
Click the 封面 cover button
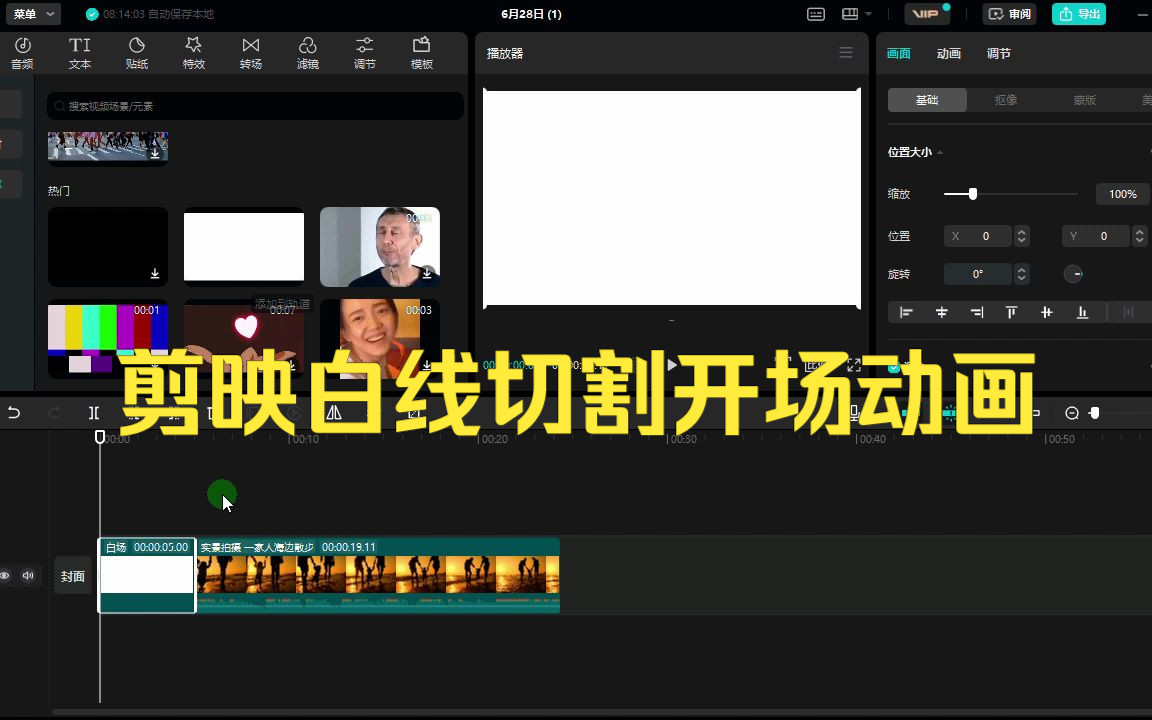(73, 576)
